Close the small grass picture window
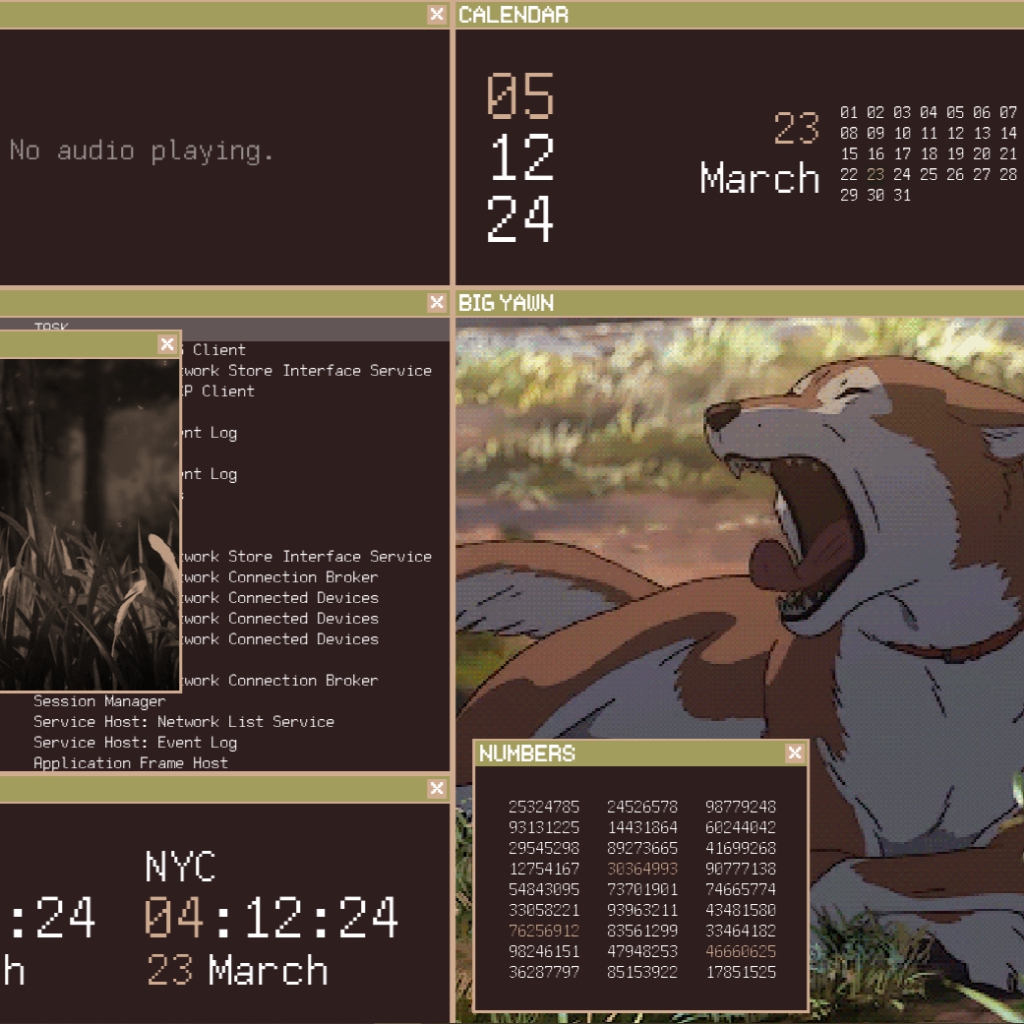 (x=167, y=344)
